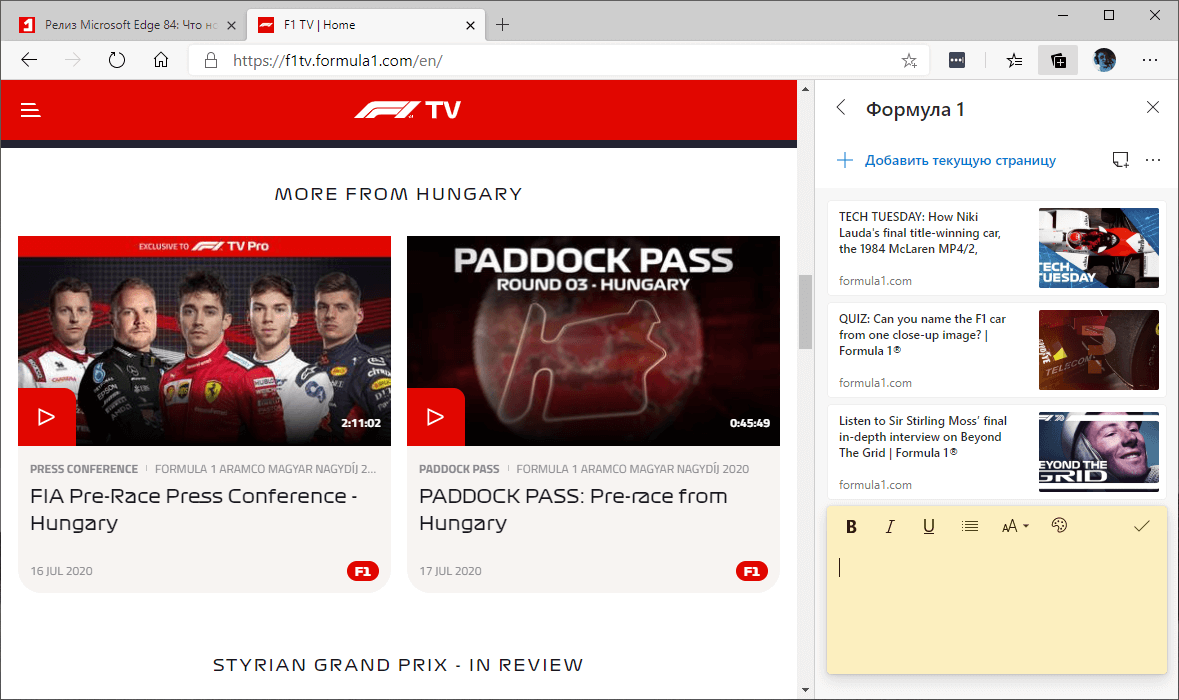Insert bulleted list in note
Viewport: 1179px width, 700px height.
pos(970,526)
